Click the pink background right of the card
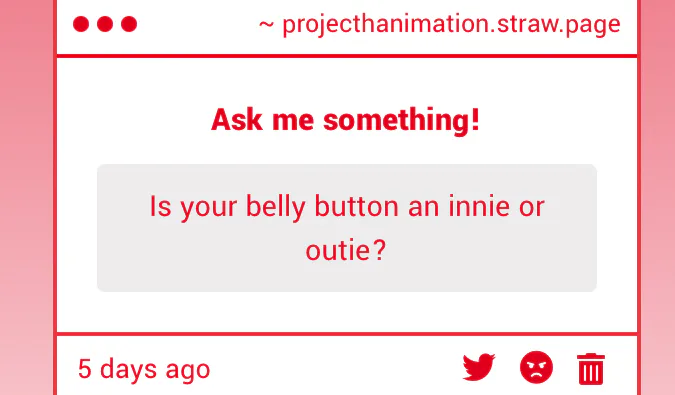 click(658, 198)
